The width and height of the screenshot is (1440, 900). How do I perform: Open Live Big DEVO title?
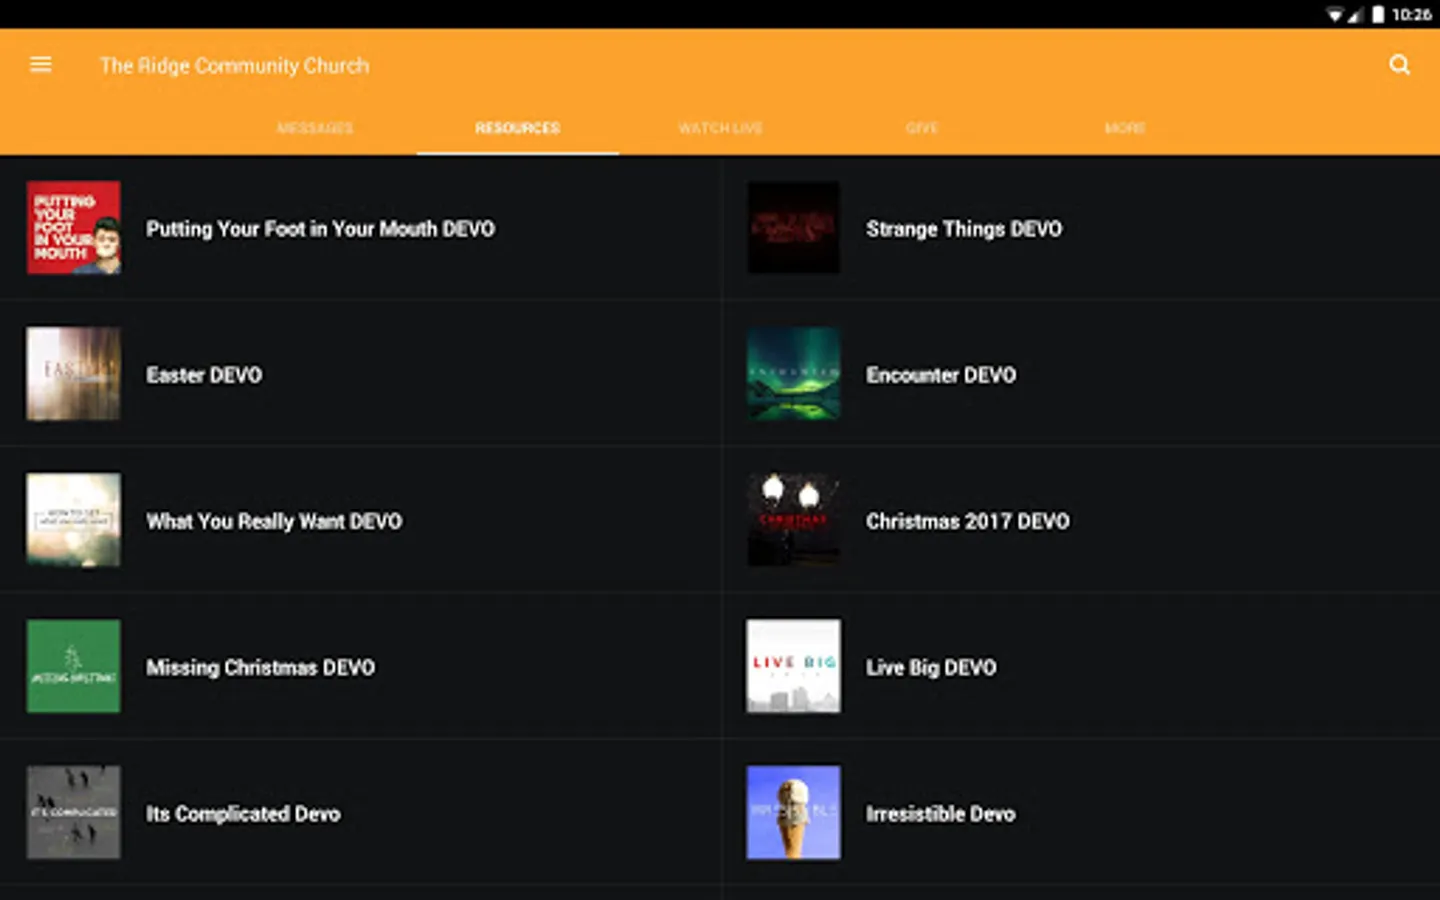point(931,667)
